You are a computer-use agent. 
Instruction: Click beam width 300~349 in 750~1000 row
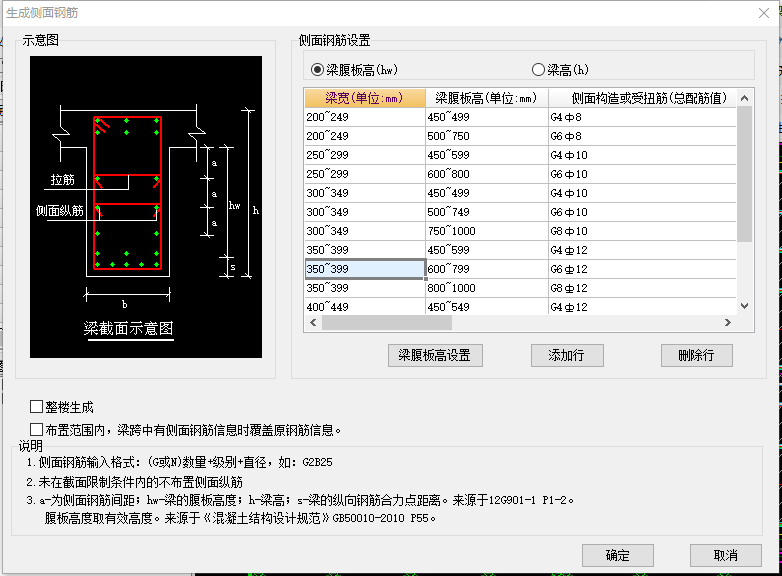pyautogui.click(x=365, y=231)
